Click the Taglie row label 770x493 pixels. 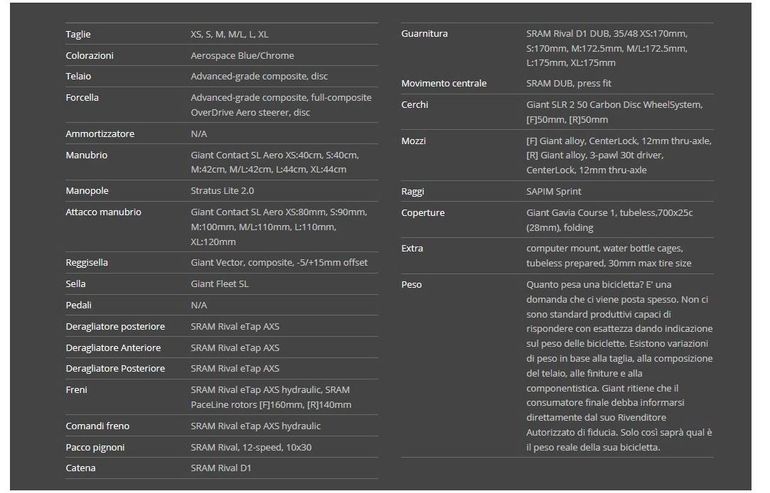[78, 34]
